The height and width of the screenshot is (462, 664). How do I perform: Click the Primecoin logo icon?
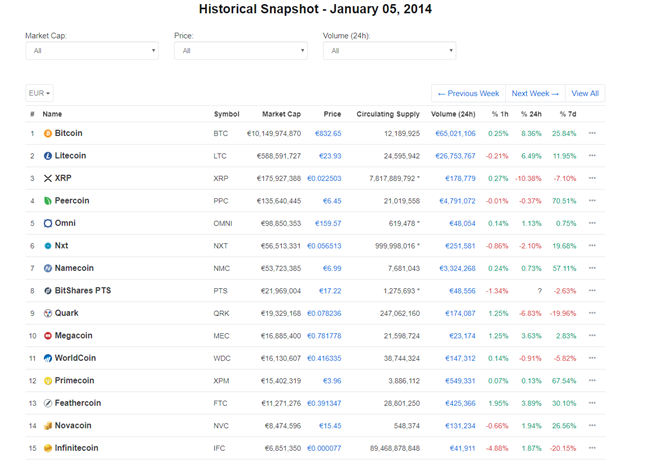48,381
